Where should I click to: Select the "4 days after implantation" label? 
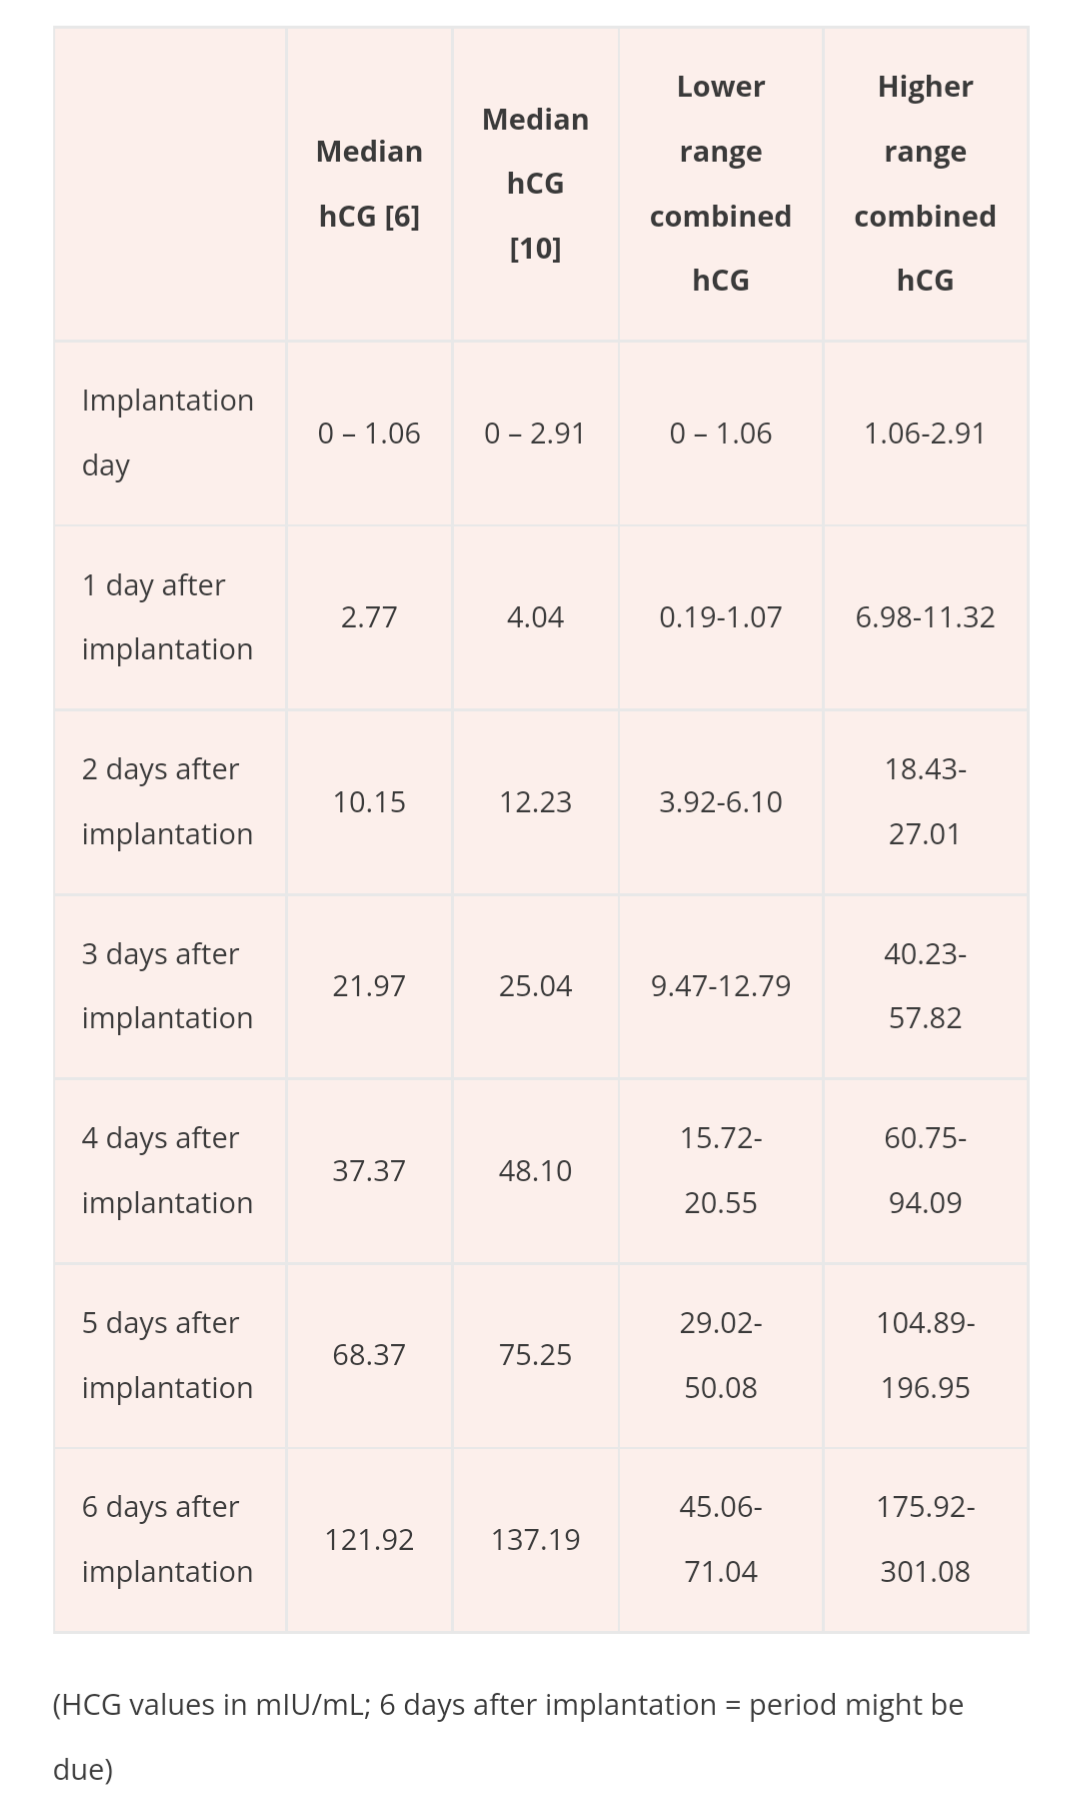167,1171
